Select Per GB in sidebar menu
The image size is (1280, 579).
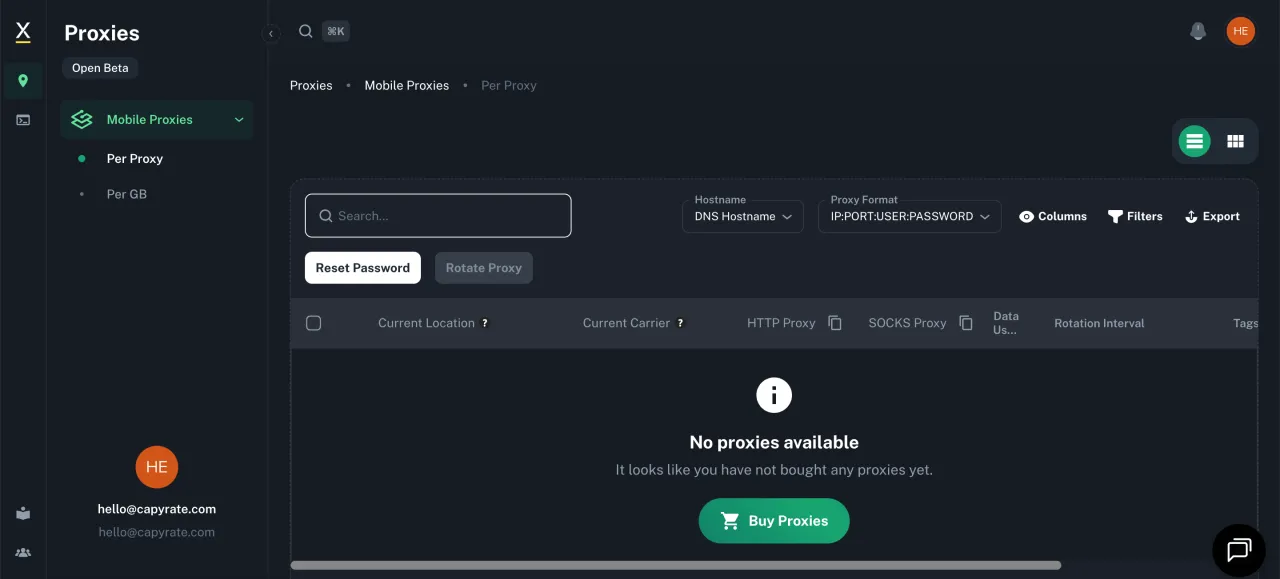[x=127, y=194]
